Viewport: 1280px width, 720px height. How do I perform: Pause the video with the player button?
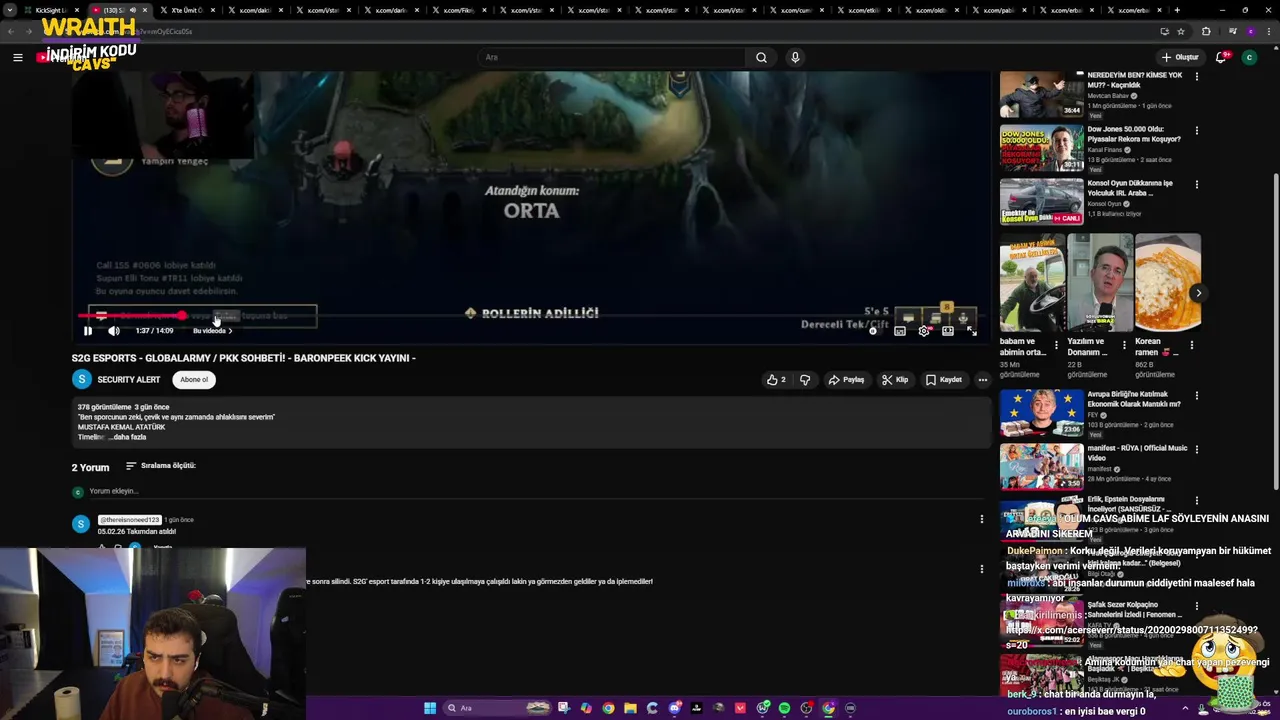click(88, 331)
